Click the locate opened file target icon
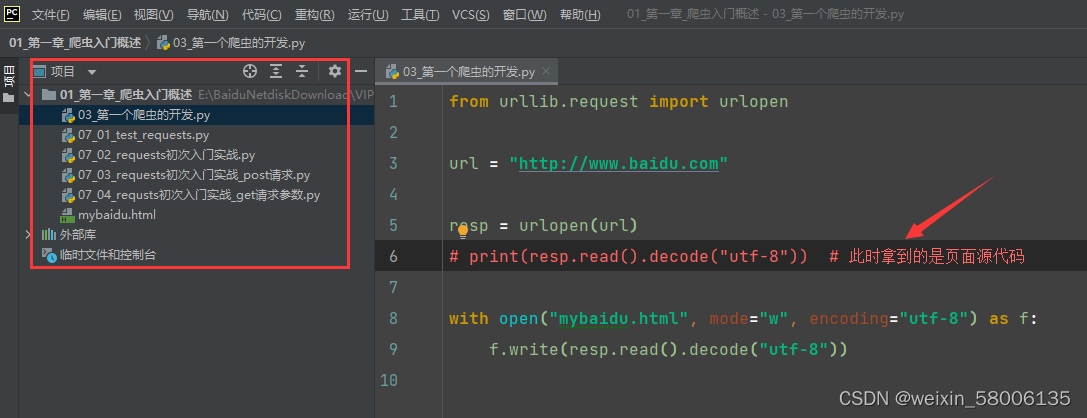 tap(250, 71)
